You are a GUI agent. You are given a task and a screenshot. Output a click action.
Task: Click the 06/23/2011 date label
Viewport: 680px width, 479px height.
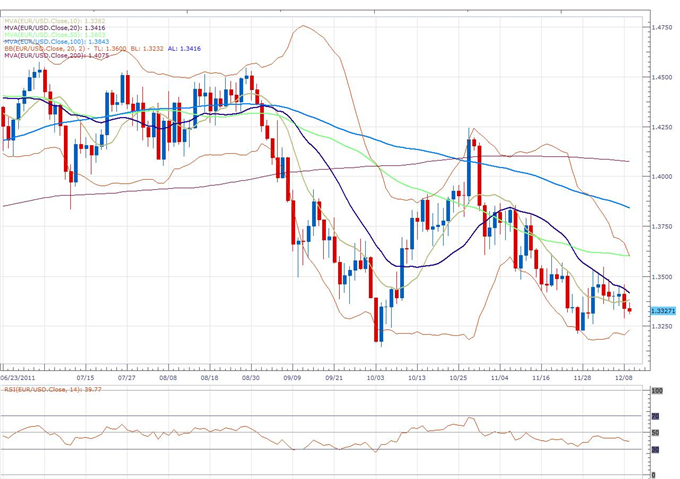17,378
